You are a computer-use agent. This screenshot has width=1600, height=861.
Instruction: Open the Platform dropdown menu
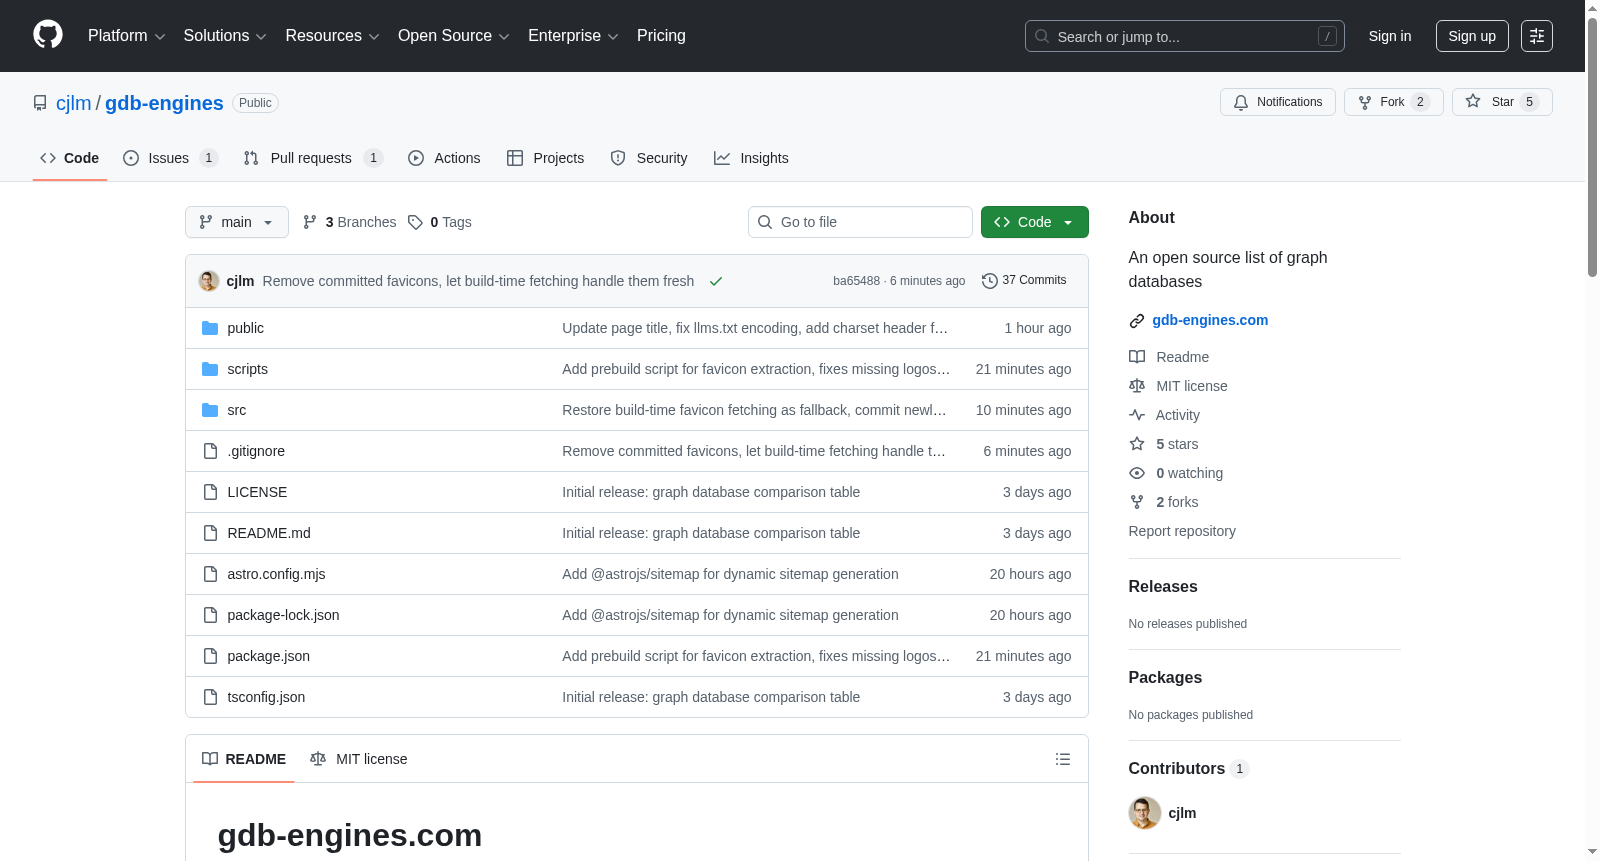(126, 36)
